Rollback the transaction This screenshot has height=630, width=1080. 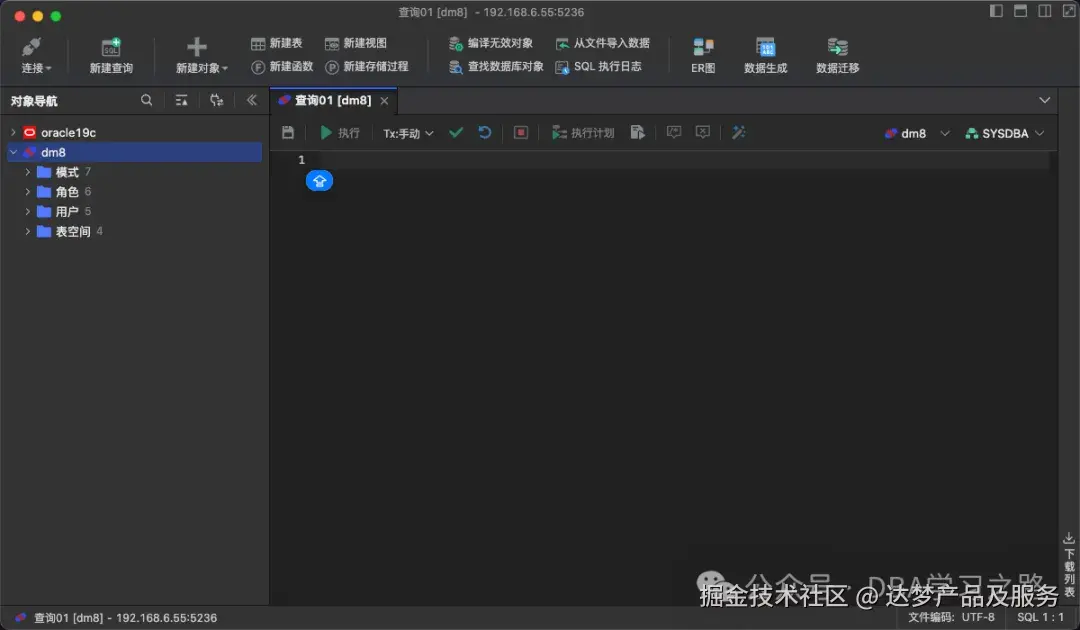pos(485,132)
